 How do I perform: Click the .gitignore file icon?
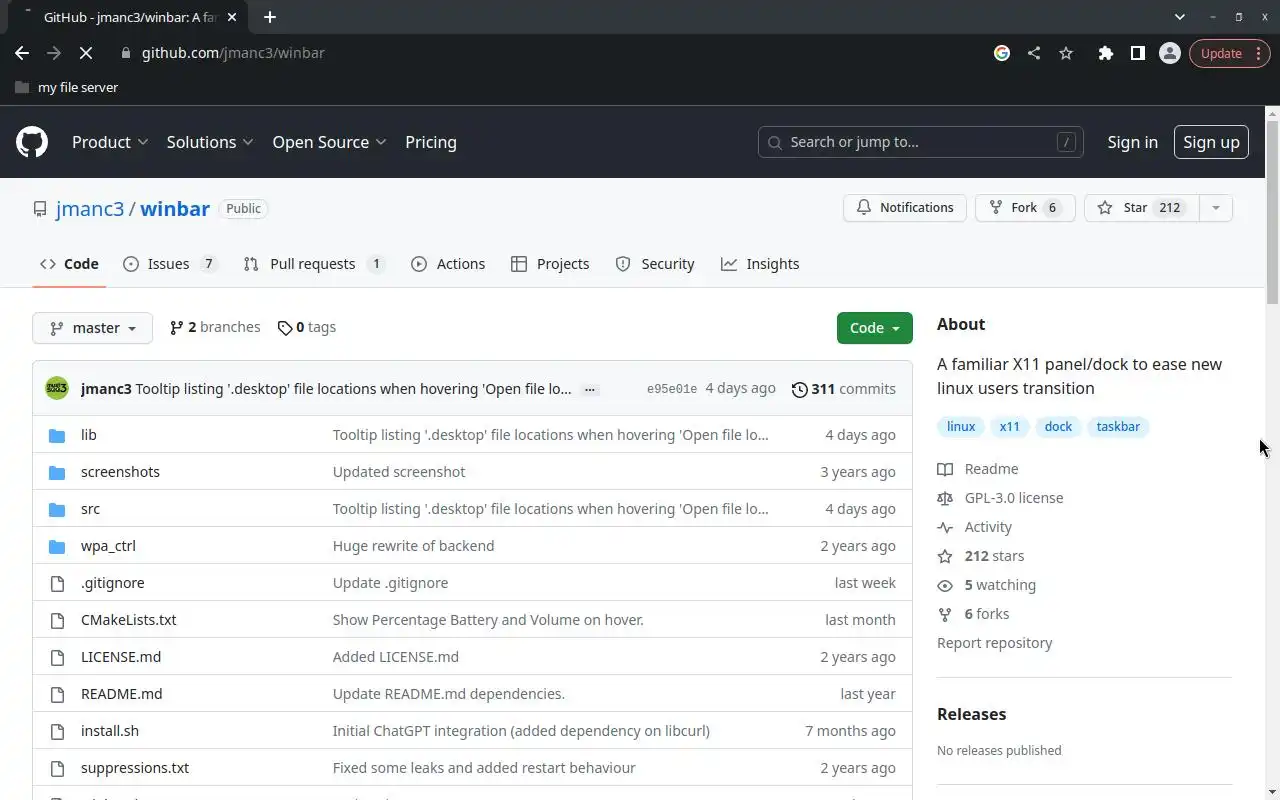[x=57, y=583]
